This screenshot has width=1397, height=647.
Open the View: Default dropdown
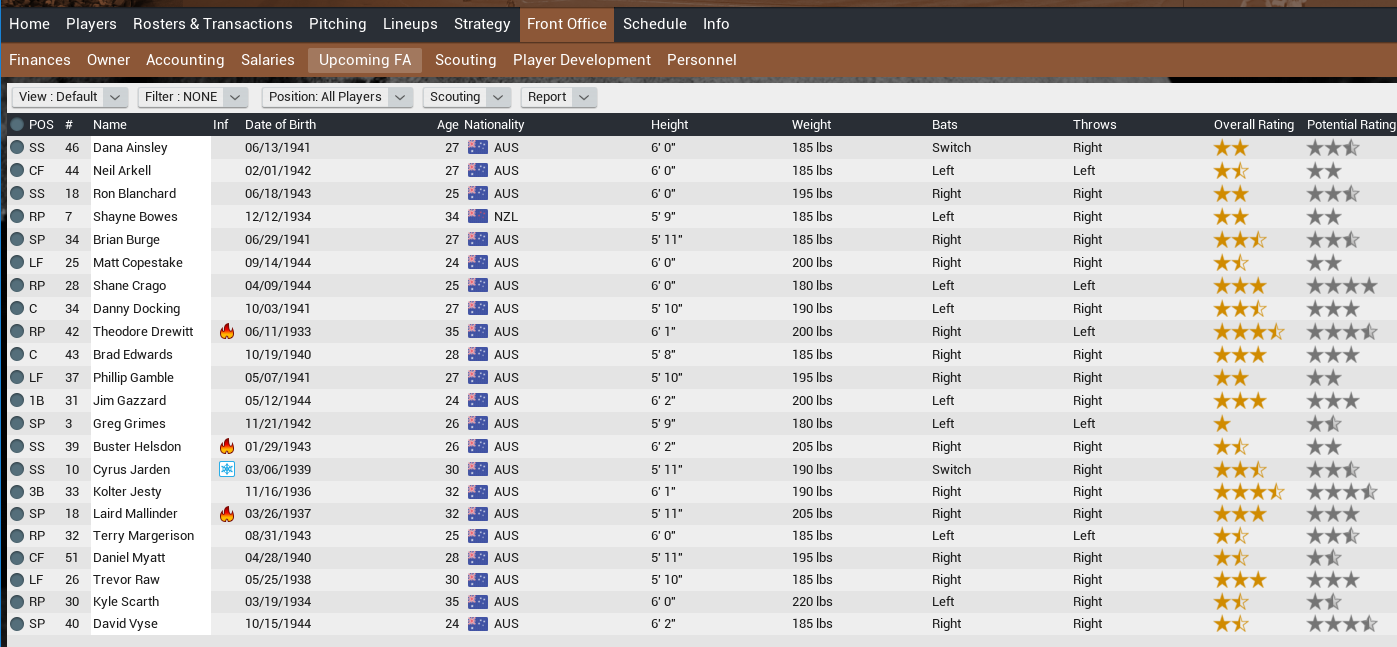[x=69, y=97]
